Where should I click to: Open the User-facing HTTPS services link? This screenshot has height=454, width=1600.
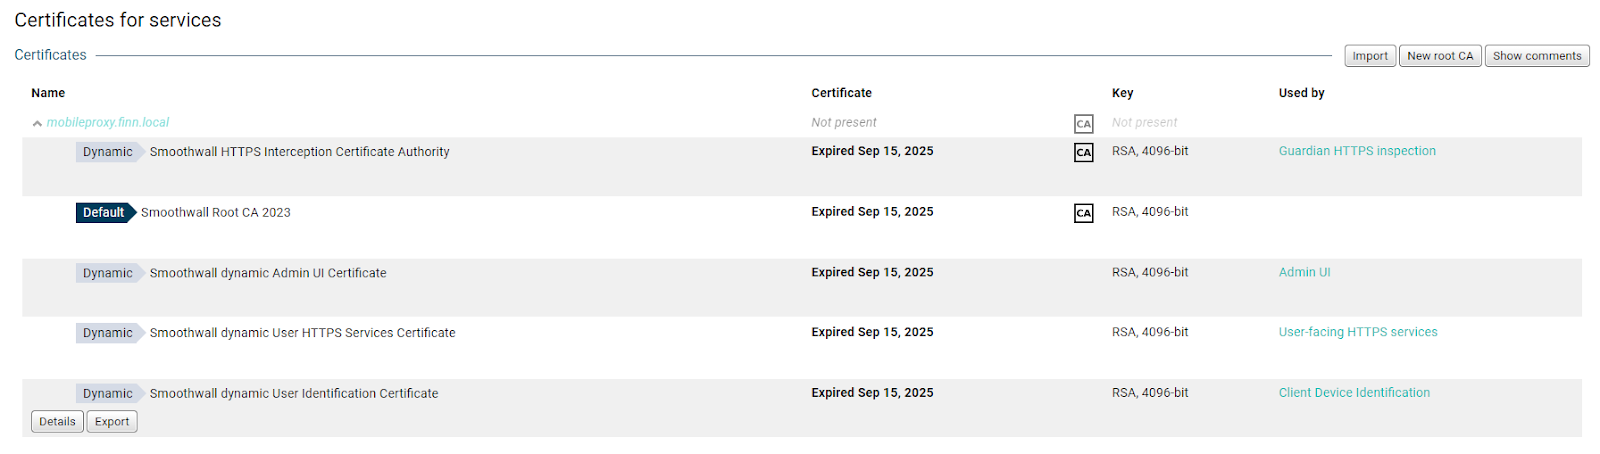click(x=1358, y=332)
